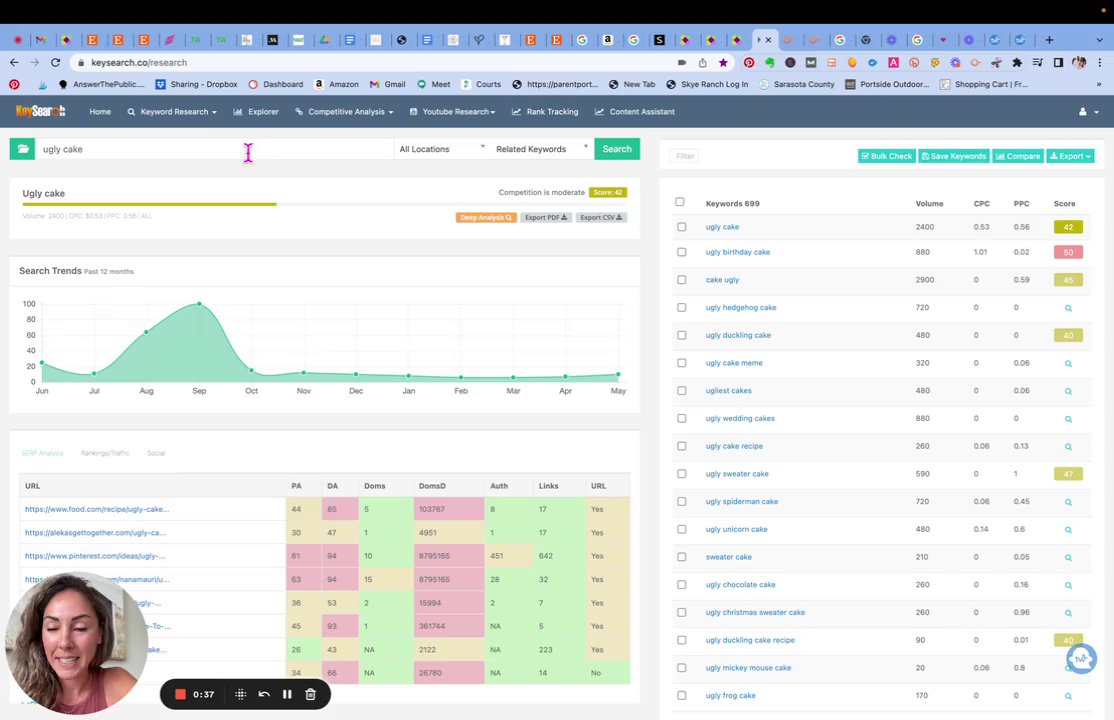The width and height of the screenshot is (1114, 720).
Task: Open Content Assistant in navigation bar
Action: point(634,112)
